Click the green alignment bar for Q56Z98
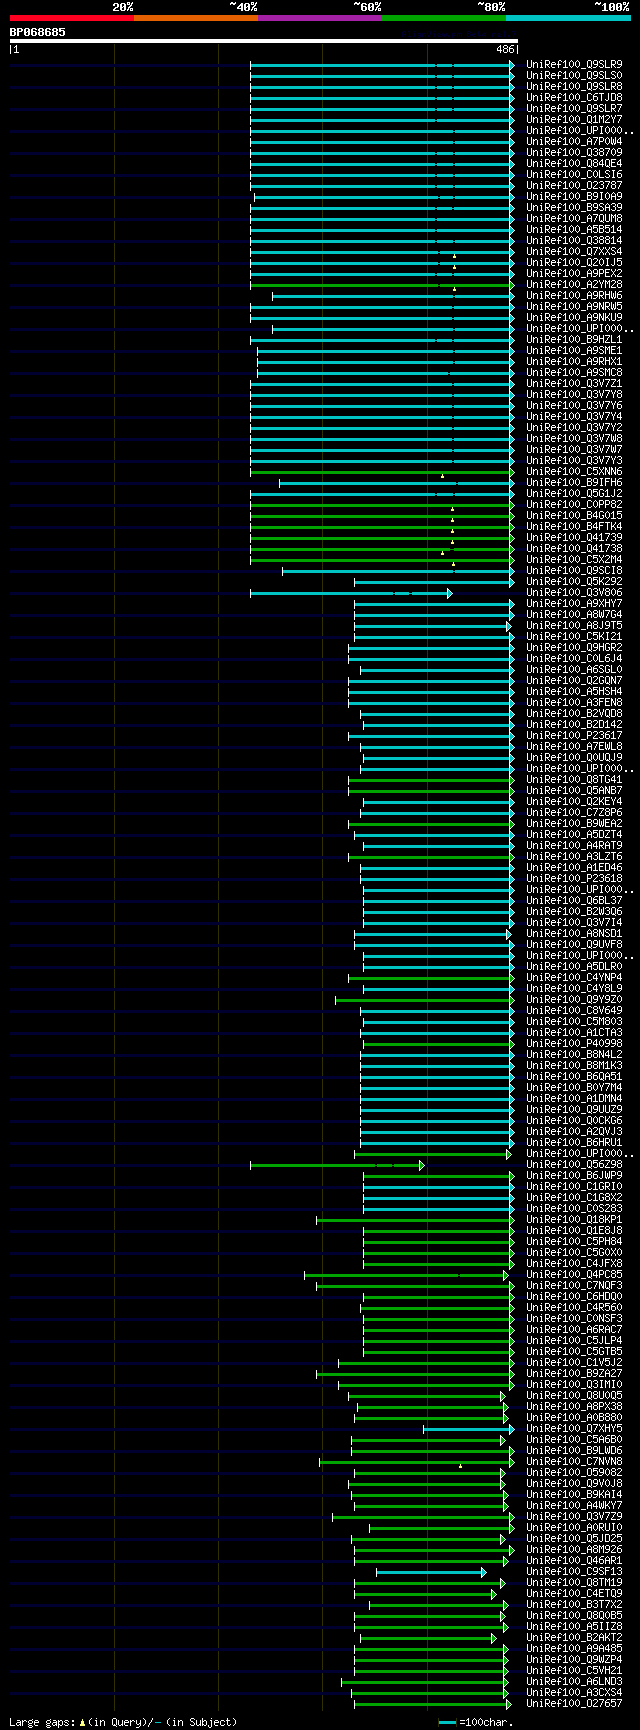The width and height of the screenshot is (640, 1730). click(x=337, y=1165)
